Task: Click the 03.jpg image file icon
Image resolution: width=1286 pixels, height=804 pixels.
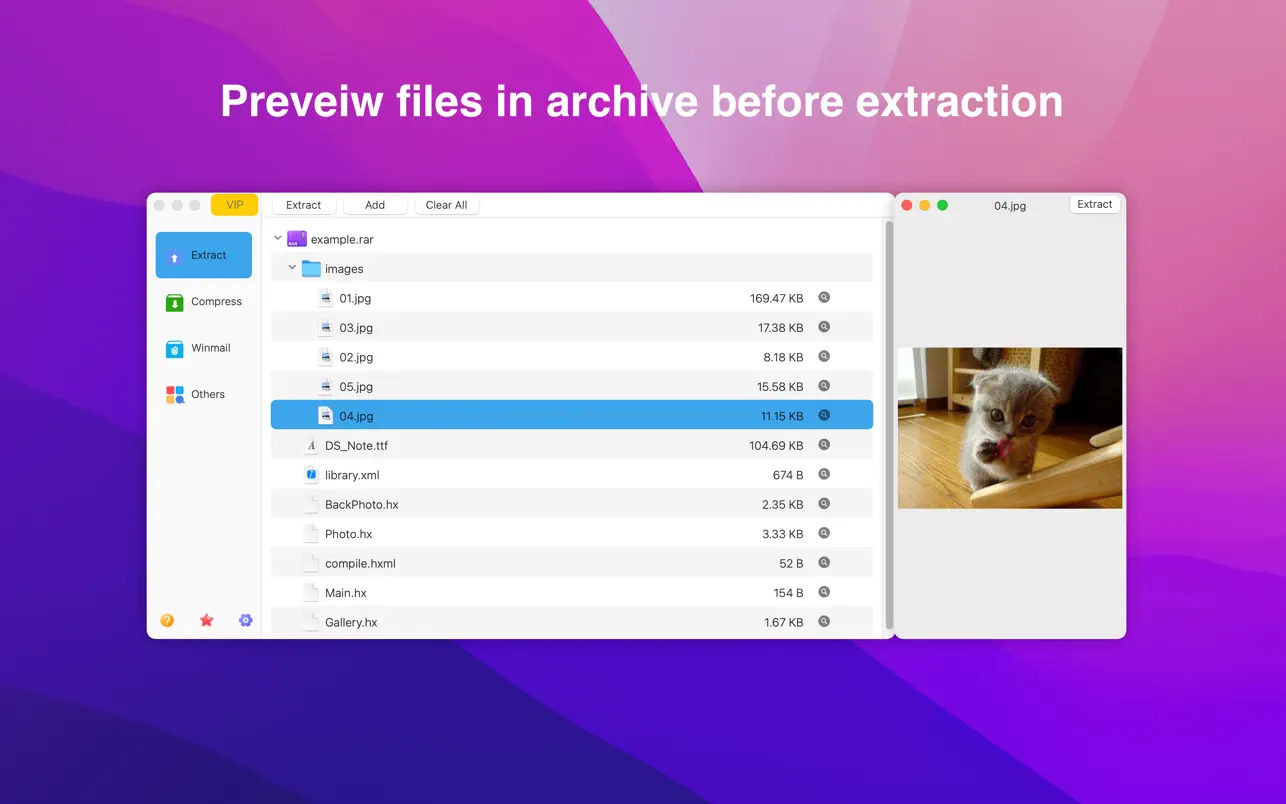Action: [325, 327]
